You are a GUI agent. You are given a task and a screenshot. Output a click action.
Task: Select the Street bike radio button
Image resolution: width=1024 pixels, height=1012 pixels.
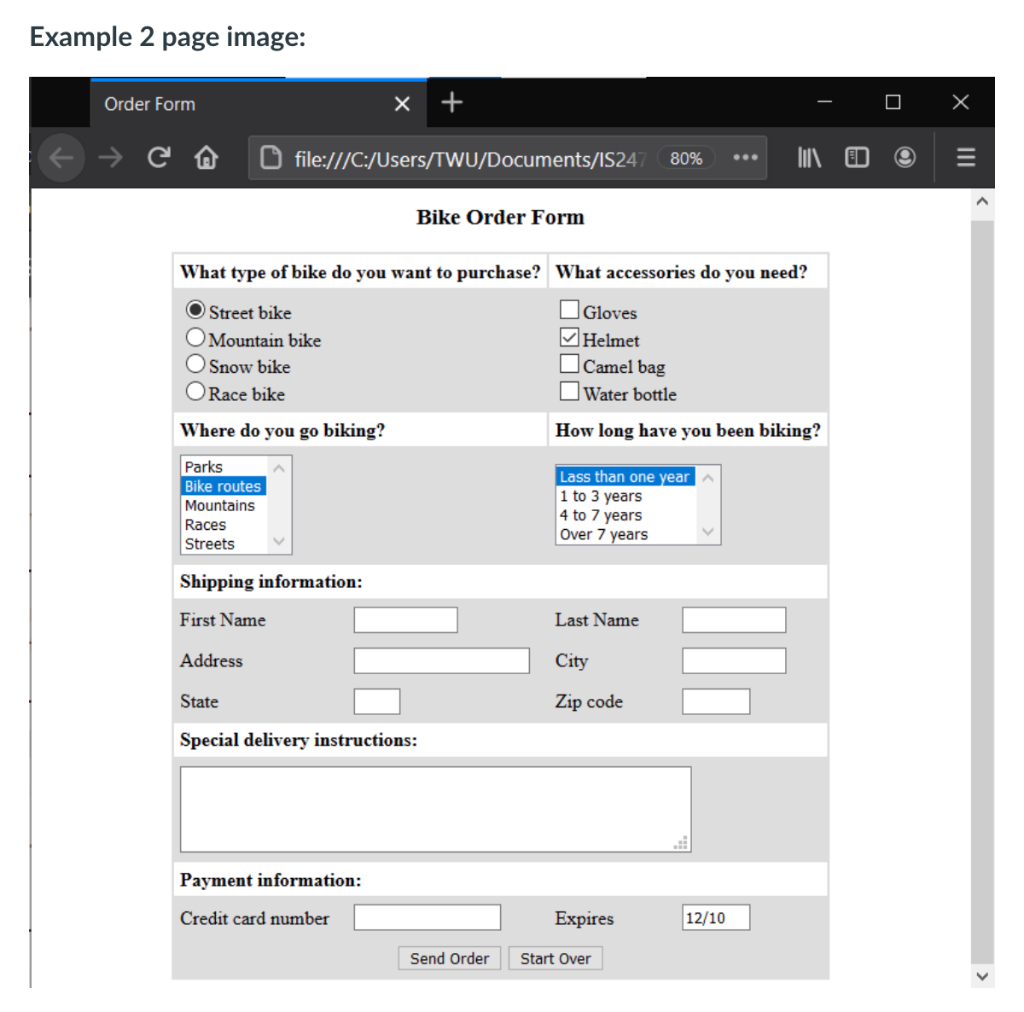coord(195,309)
